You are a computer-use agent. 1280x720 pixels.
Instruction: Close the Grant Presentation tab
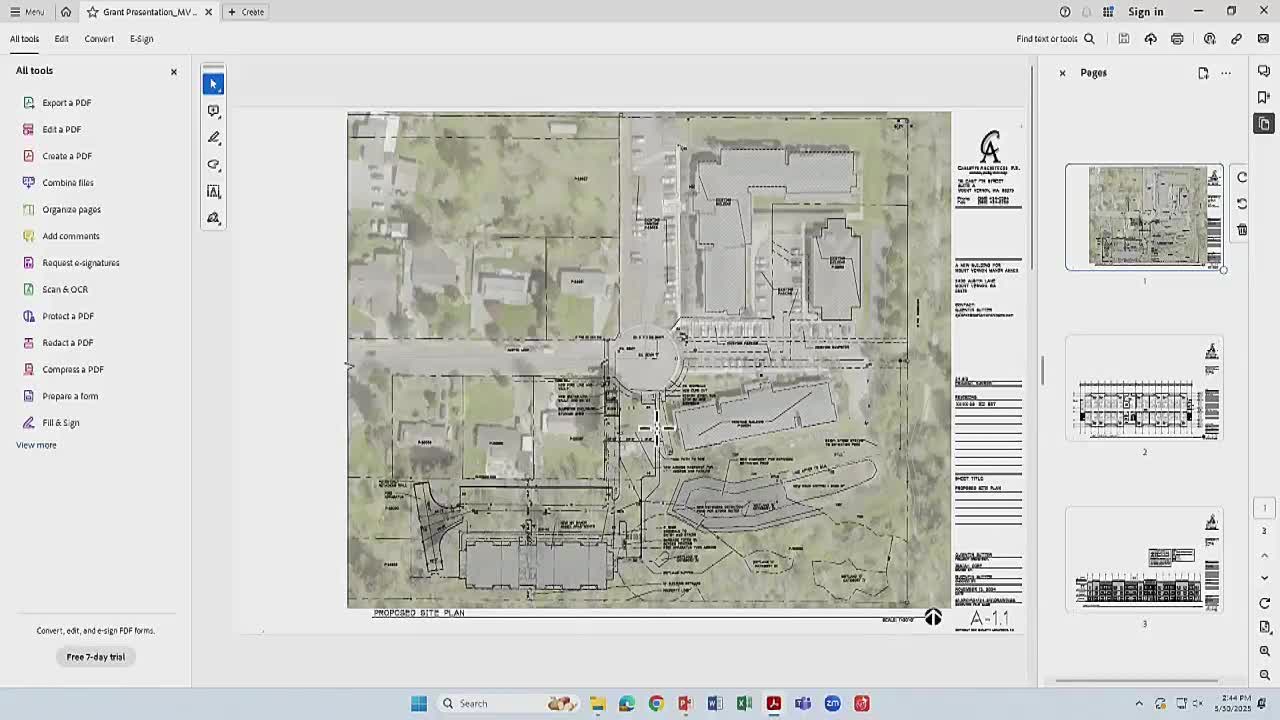(208, 12)
